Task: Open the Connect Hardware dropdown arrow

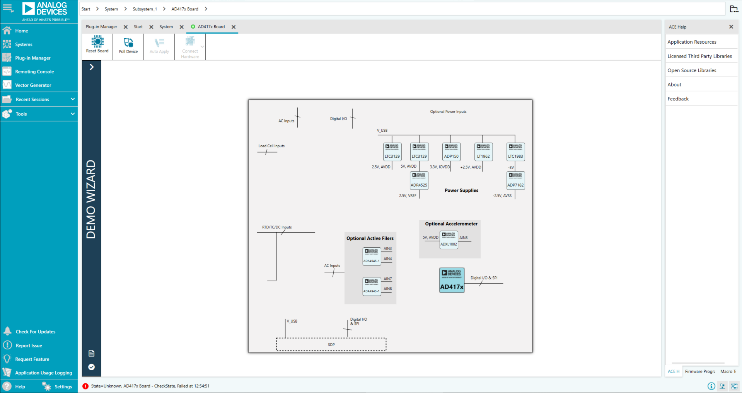Action: click(x=203, y=47)
